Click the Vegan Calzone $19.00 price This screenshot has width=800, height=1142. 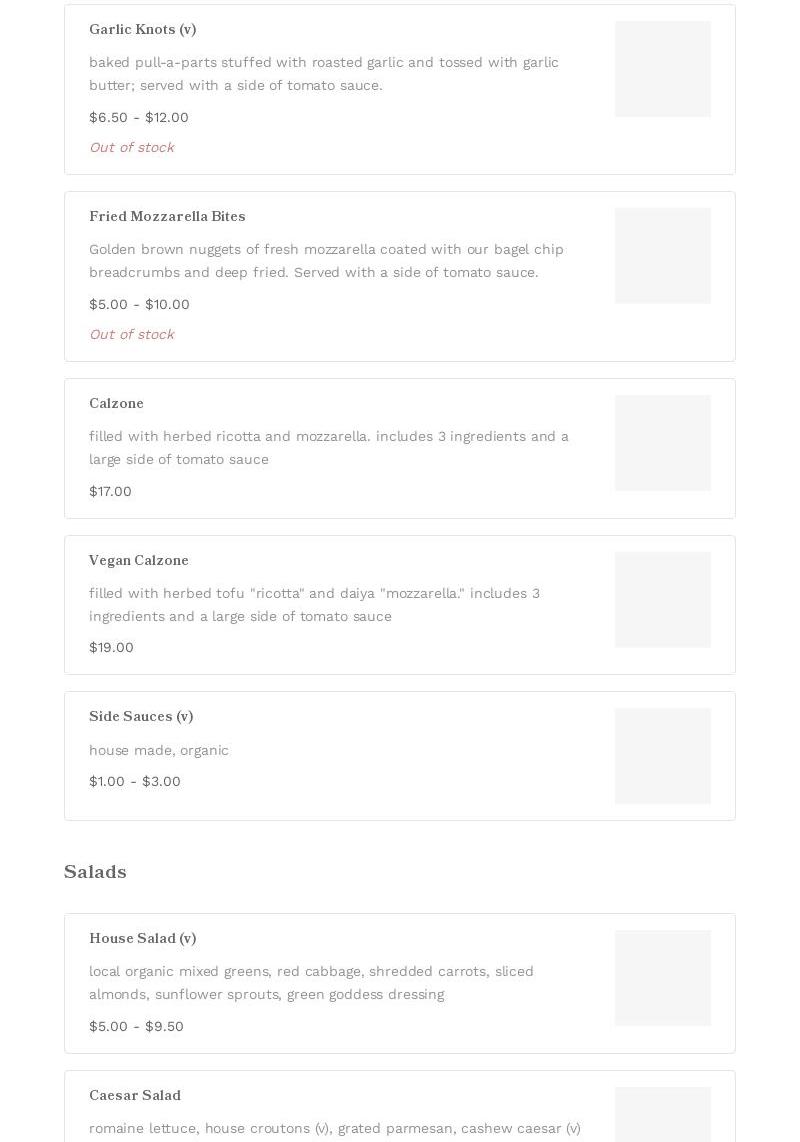click(x=111, y=647)
